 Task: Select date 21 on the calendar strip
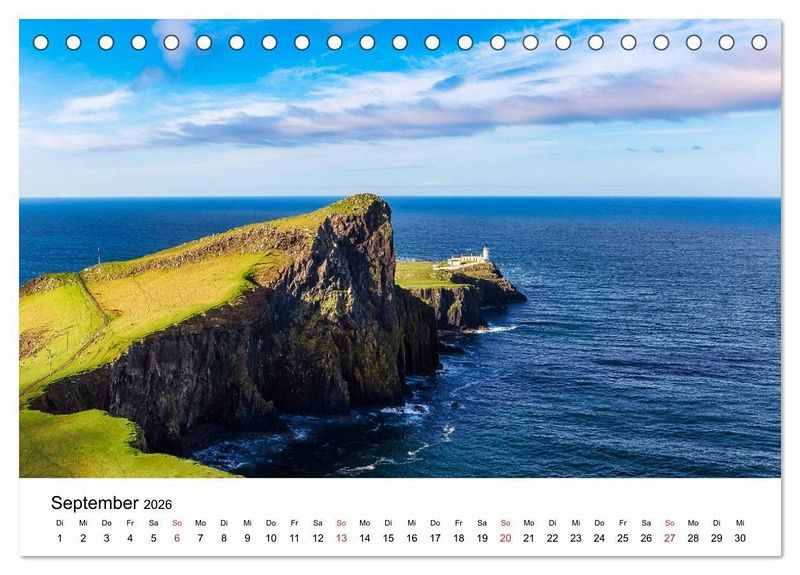click(x=529, y=538)
